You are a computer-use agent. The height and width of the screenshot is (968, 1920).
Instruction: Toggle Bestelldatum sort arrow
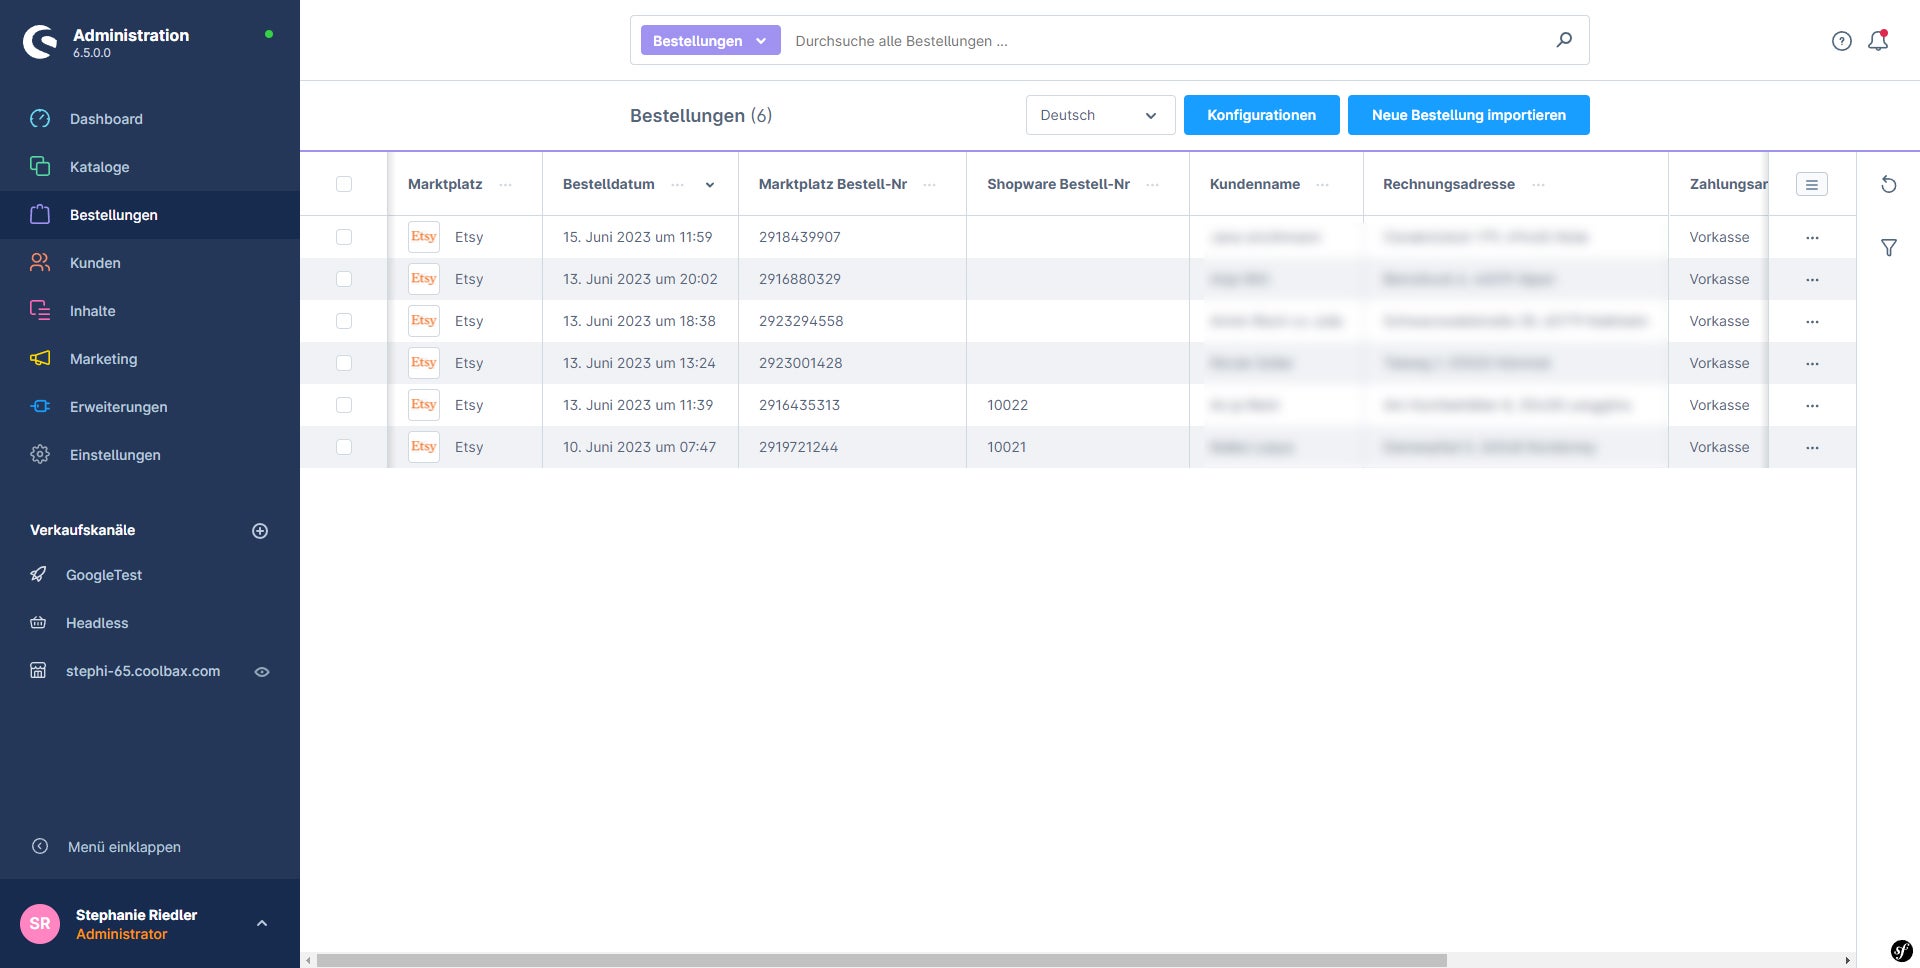pos(710,185)
